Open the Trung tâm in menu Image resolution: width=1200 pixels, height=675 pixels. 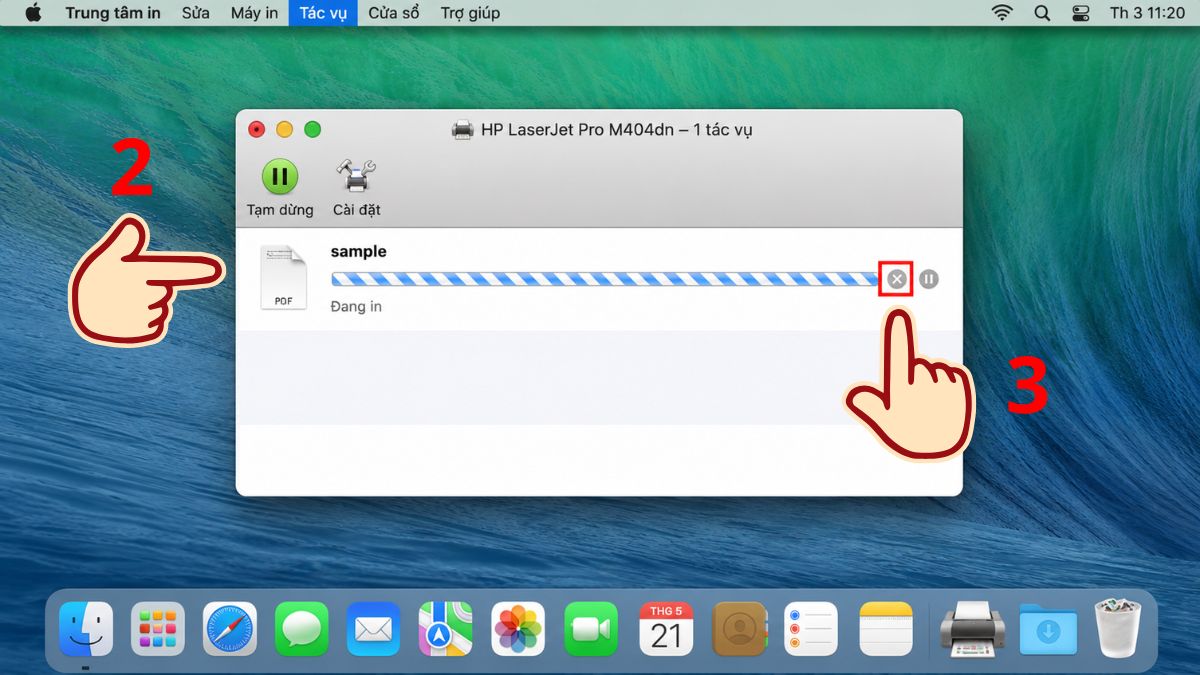click(x=113, y=13)
